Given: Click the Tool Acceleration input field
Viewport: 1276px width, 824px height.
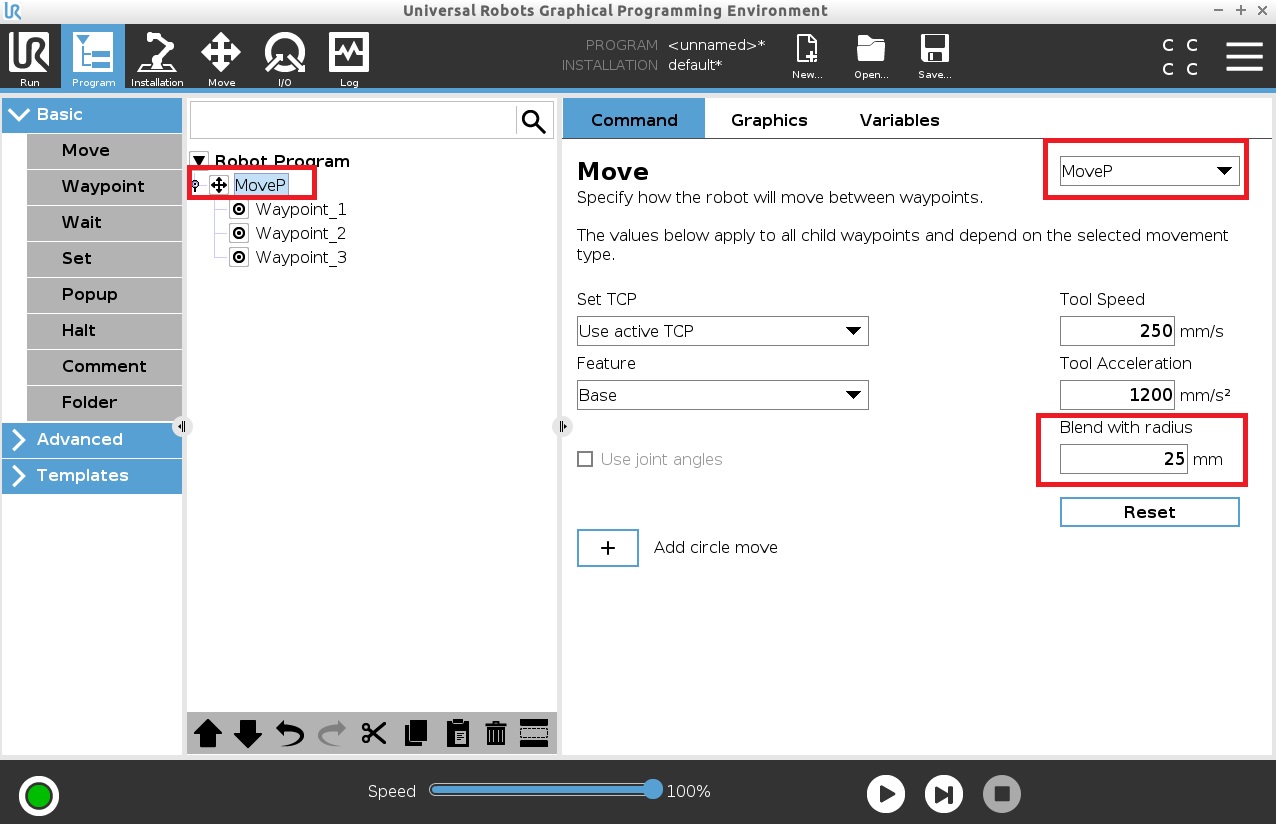Looking at the screenshot, I should click(1118, 395).
